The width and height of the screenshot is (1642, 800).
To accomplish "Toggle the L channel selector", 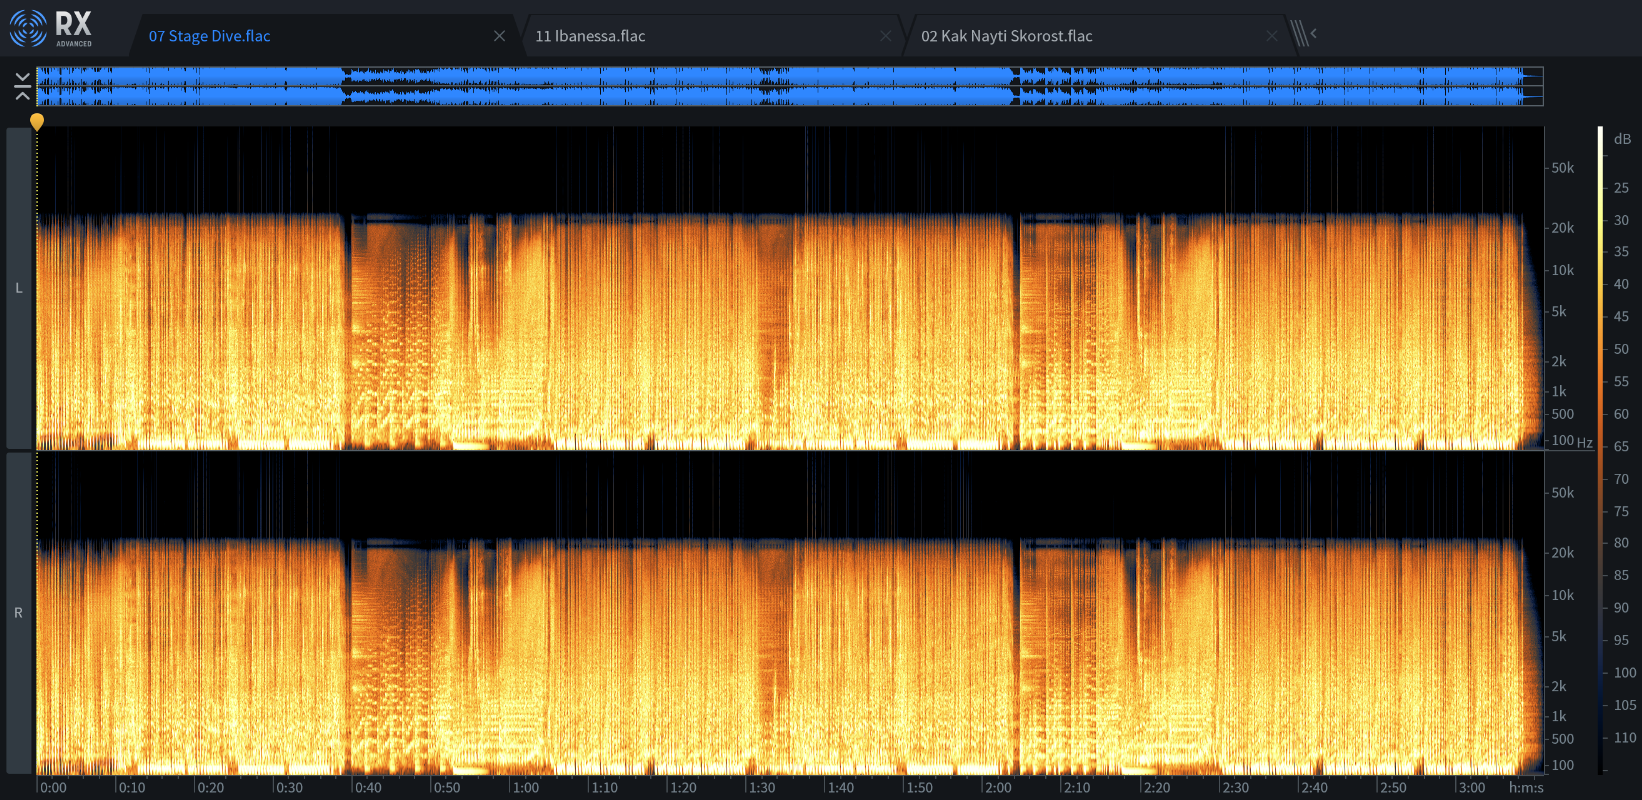I will tap(19, 288).
